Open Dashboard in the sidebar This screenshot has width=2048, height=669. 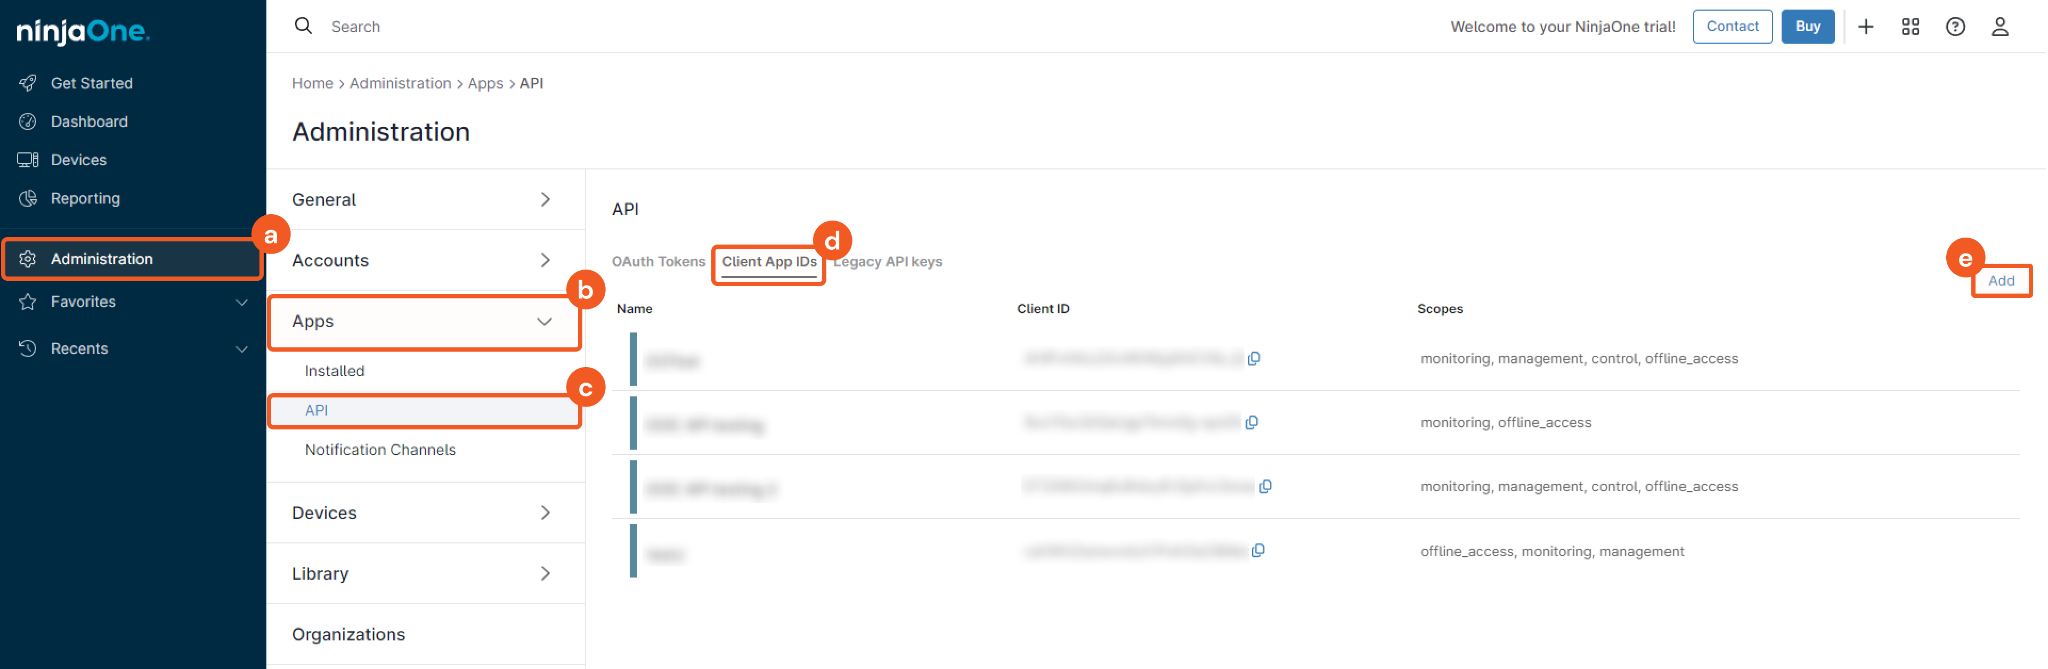(x=89, y=121)
